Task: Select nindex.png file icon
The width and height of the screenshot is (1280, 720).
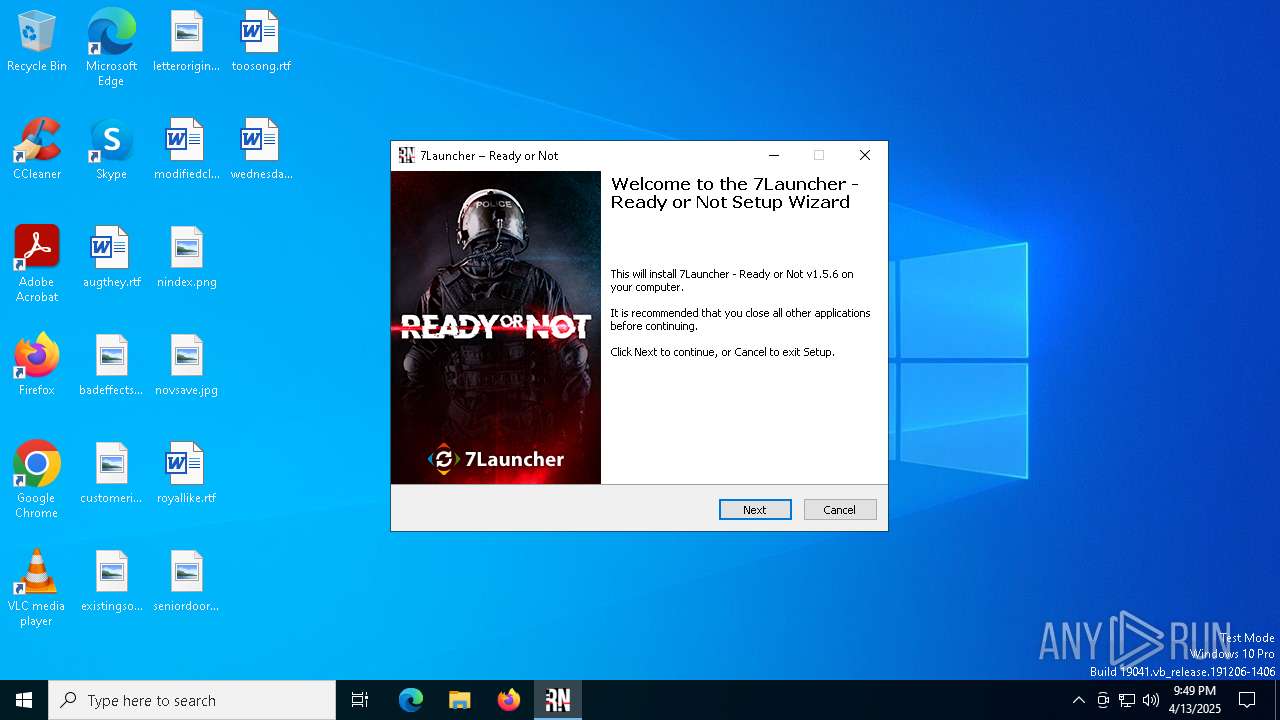Action: click(186, 258)
